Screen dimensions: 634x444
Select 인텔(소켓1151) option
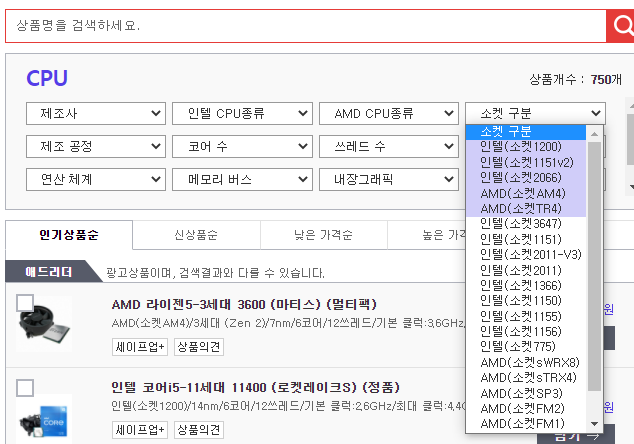[526, 239]
